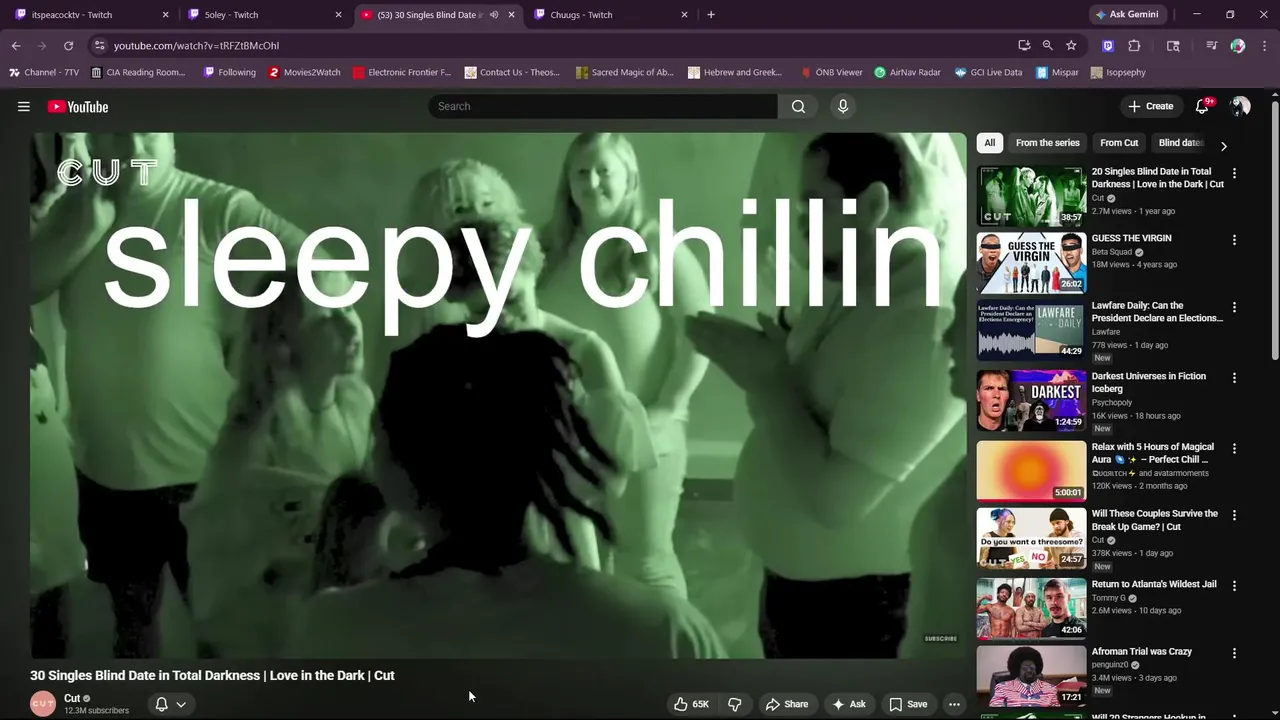
Task: Open the Chrome extensions puzzle icon
Action: pos(1134,45)
